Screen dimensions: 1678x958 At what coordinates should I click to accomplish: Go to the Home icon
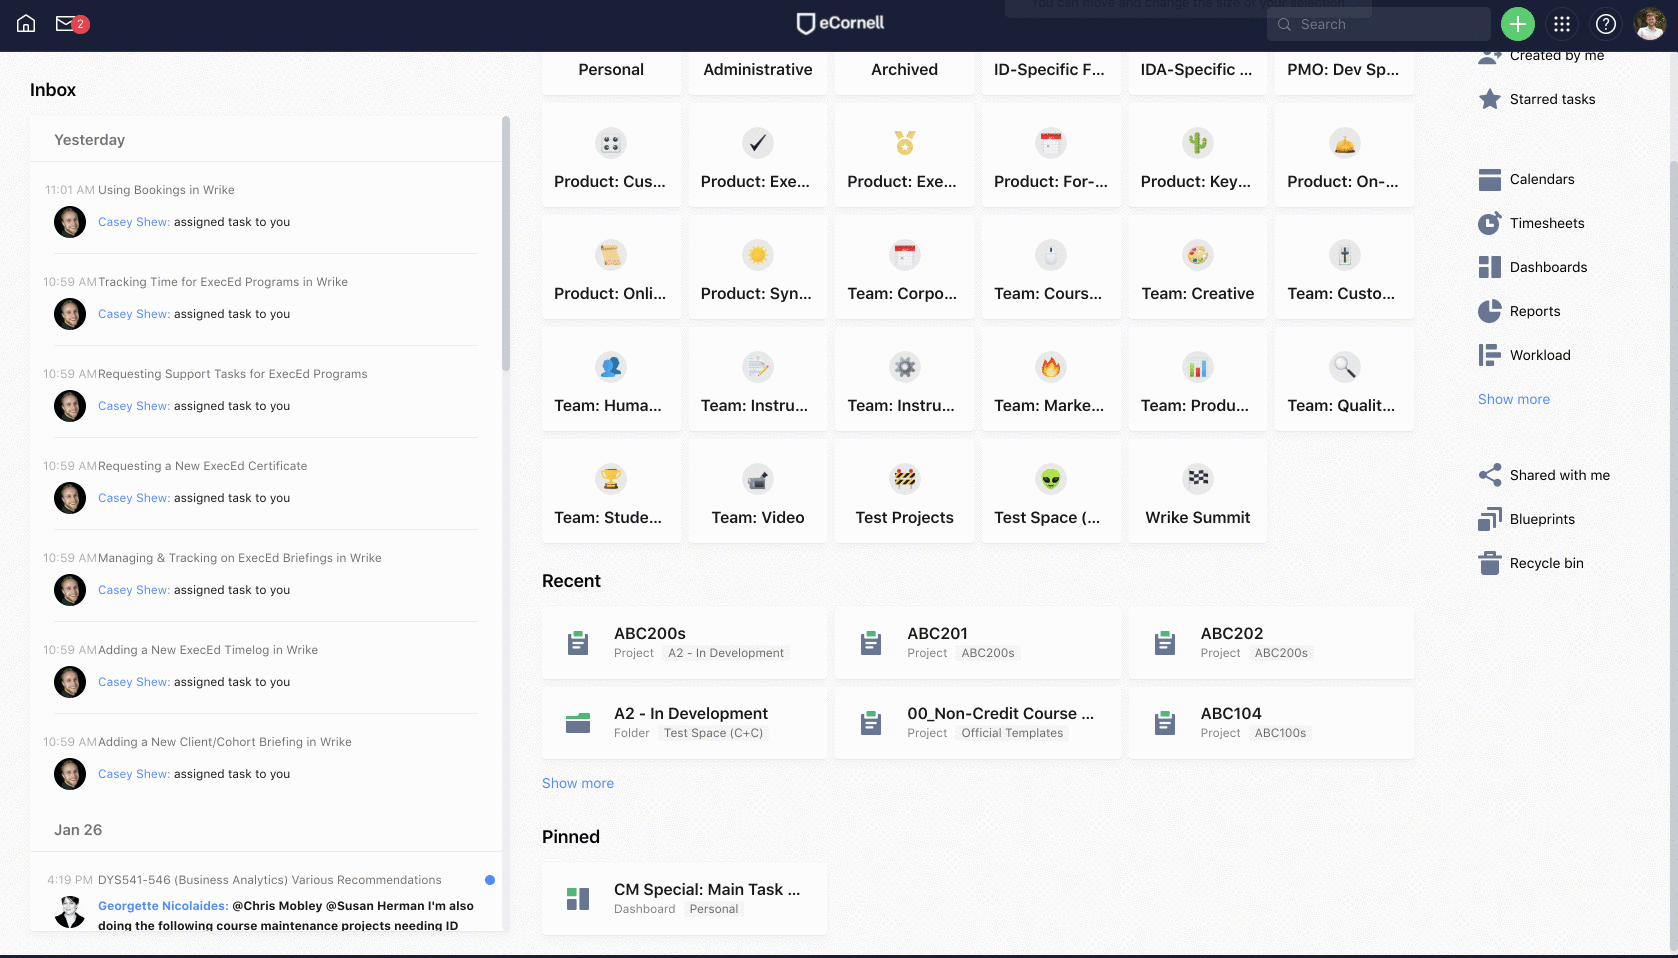coord(26,24)
